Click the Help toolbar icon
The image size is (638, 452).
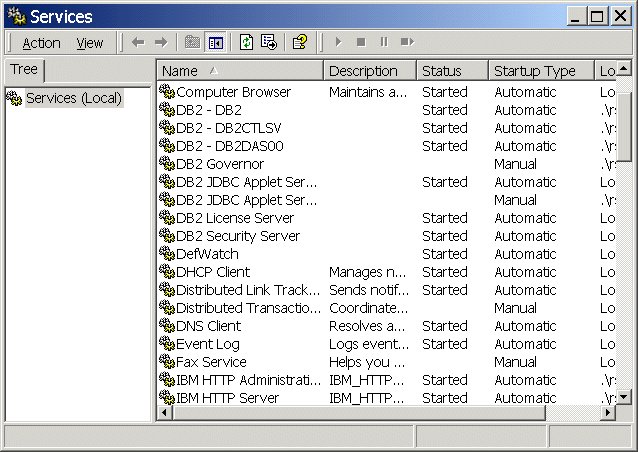300,42
